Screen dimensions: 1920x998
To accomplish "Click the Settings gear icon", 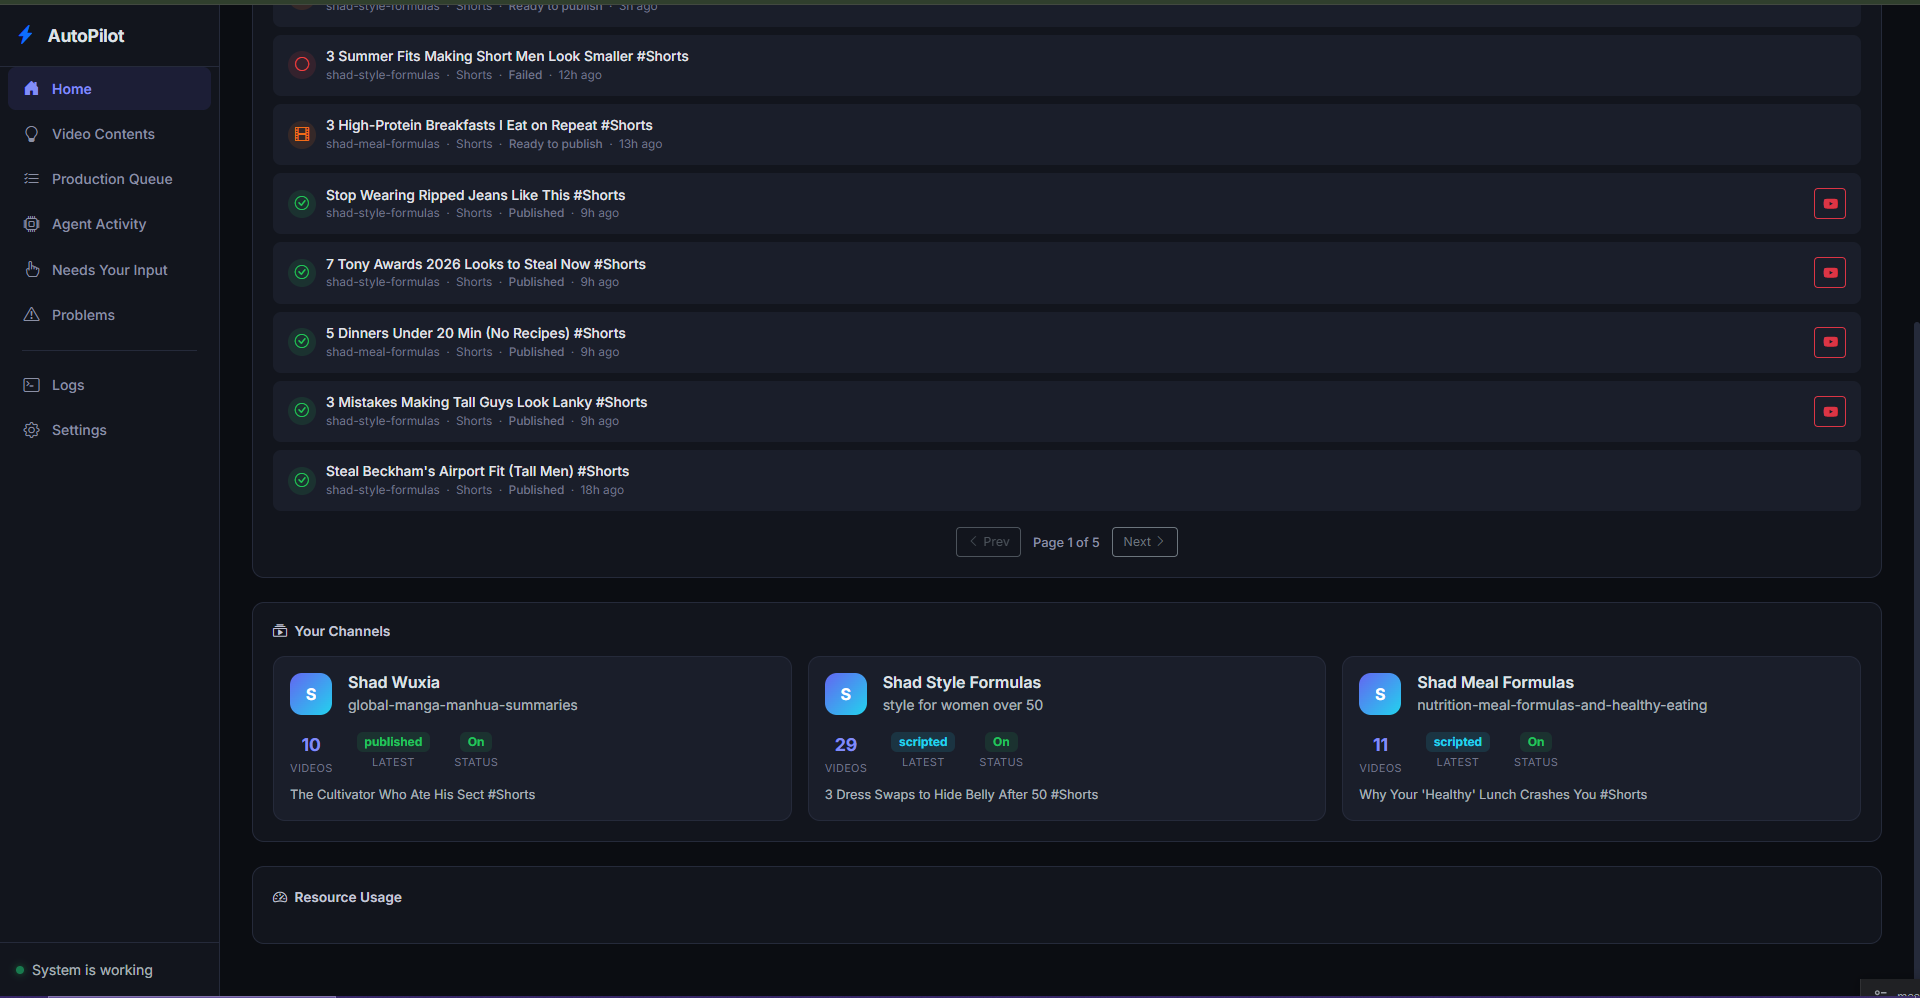I will 32,430.
